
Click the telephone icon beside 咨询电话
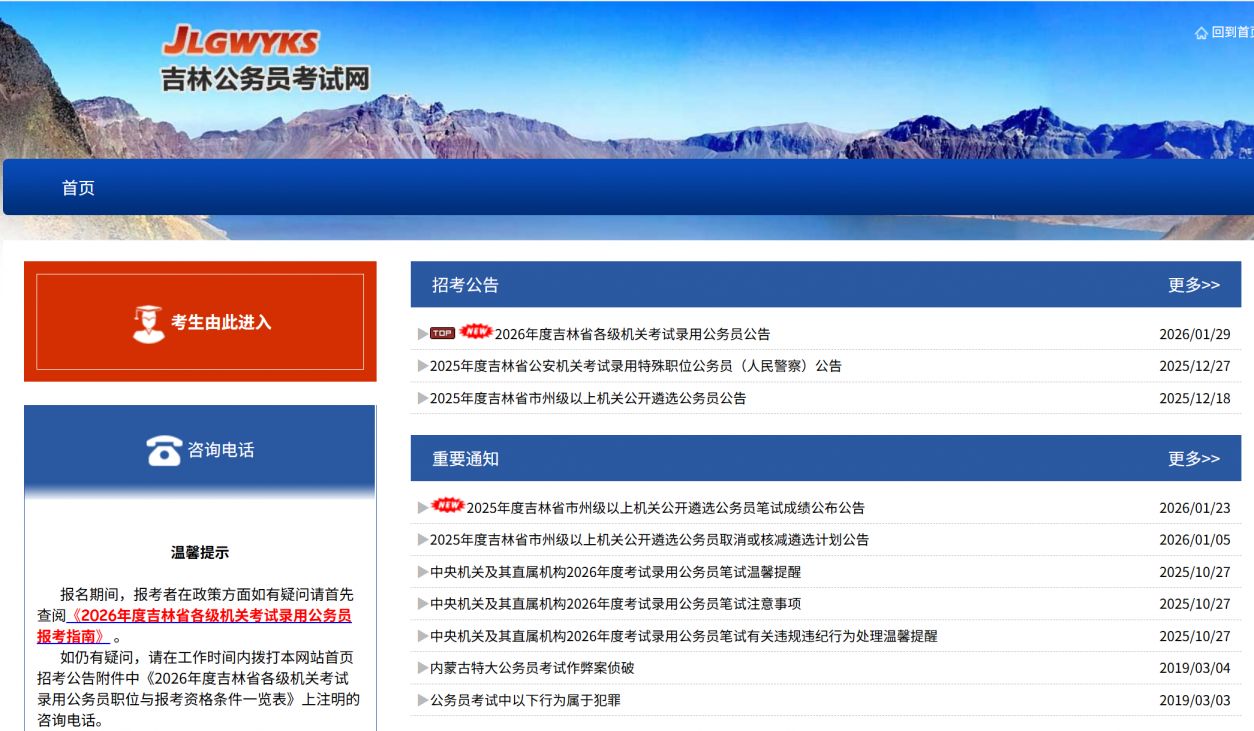pyautogui.click(x=164, y=451)
